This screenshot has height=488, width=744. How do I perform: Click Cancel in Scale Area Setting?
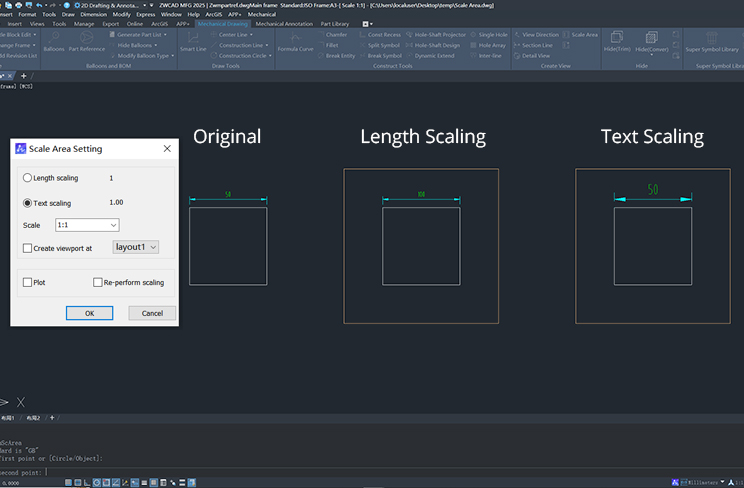[152, 313]
